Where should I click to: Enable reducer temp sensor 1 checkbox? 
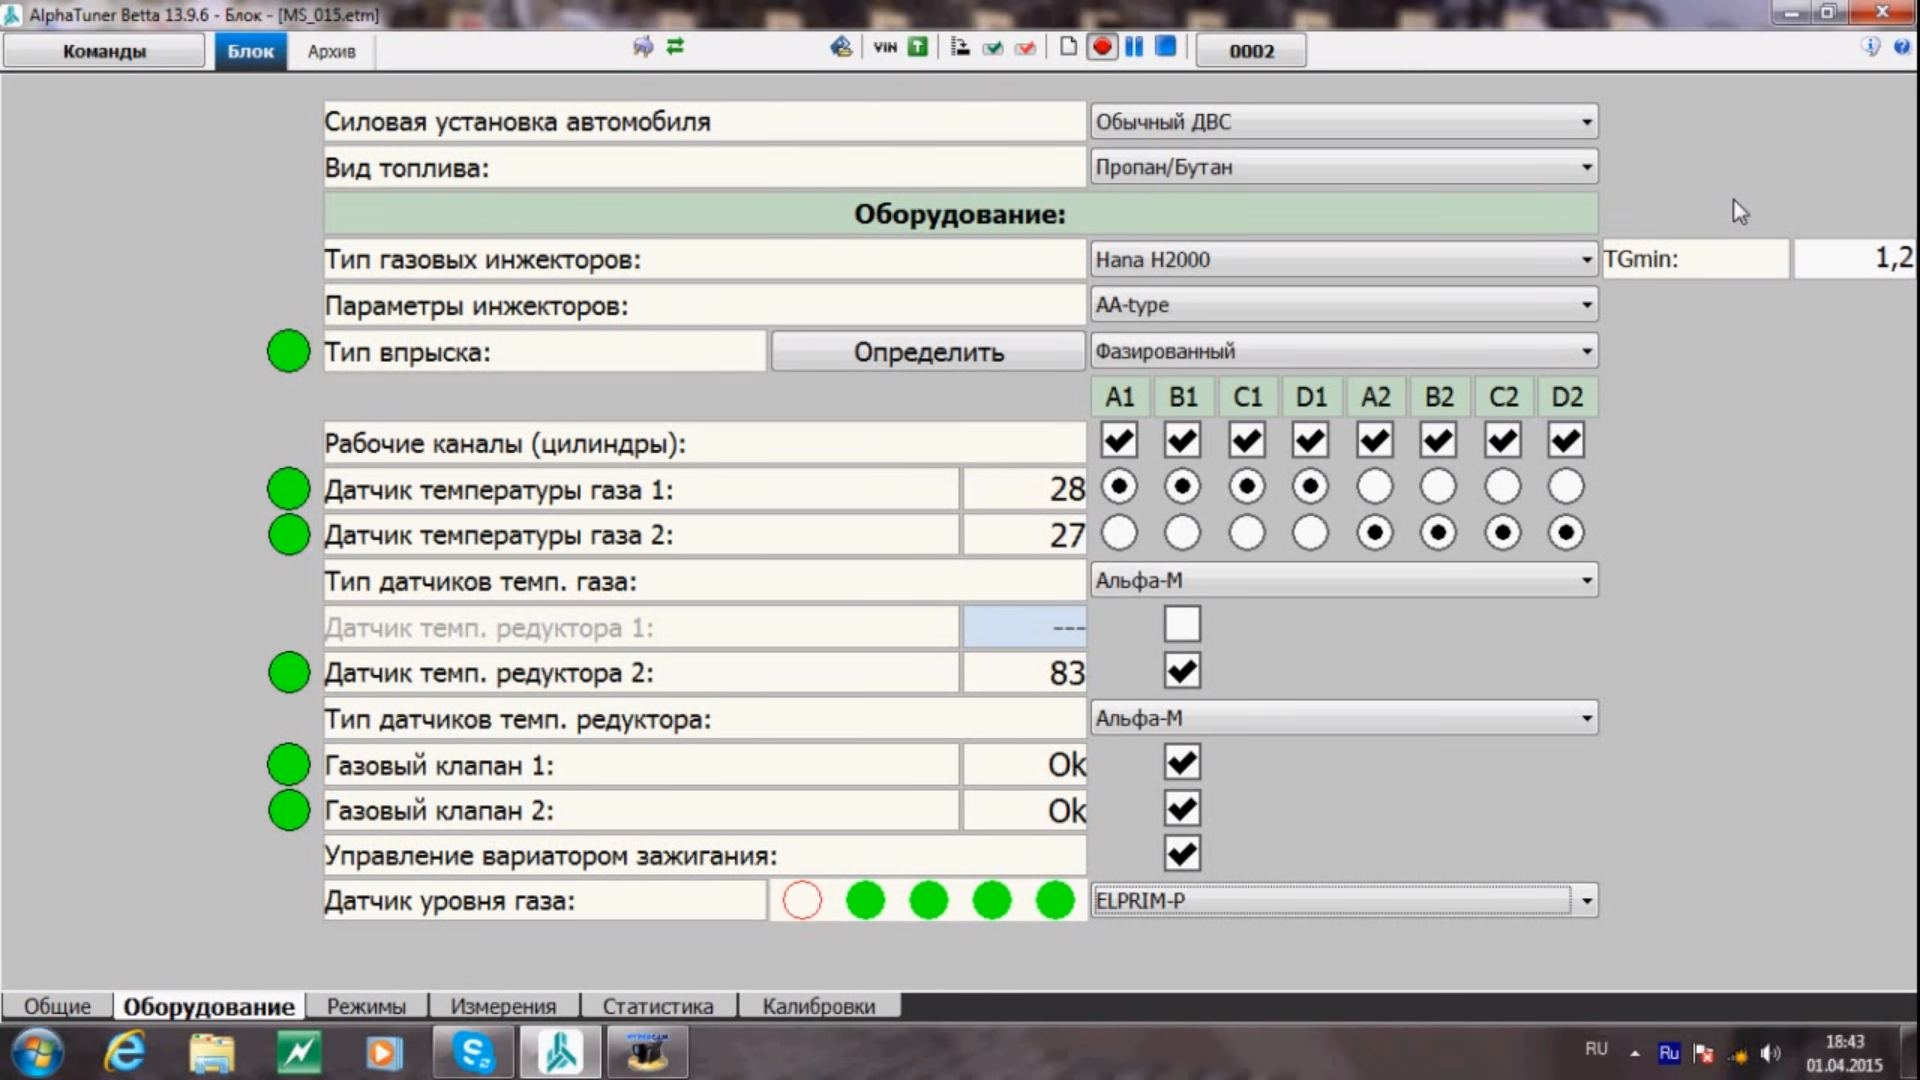[x=1182, y=625]
